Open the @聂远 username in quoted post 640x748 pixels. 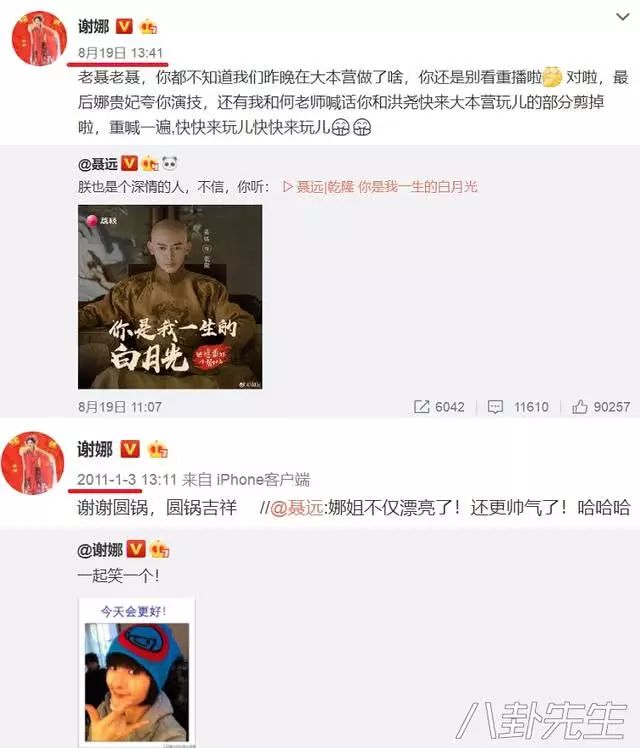coord(98,164)
